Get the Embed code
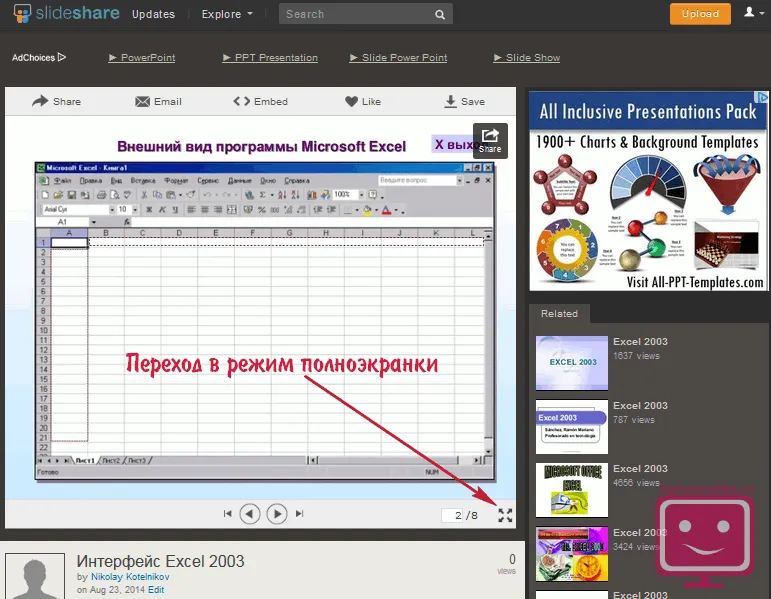Screen dimensions: 771x599 pyautogui.click(x=261, y=101)
